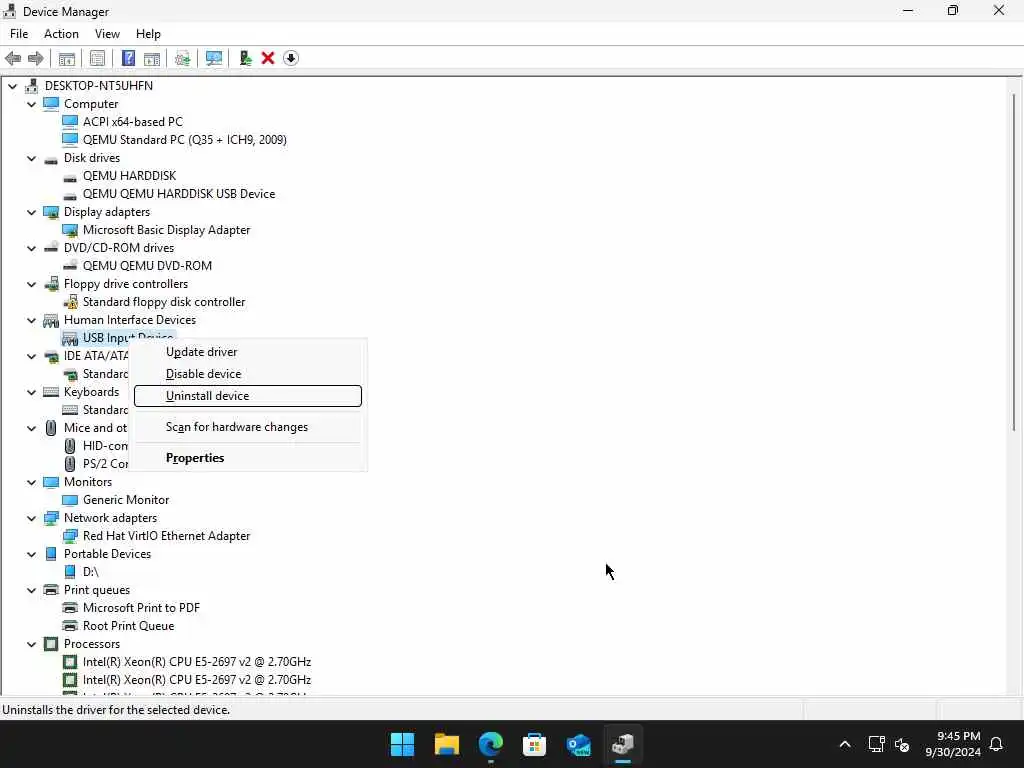Click the monitor scan hardware toolbar icon

(x=214, y=58)
